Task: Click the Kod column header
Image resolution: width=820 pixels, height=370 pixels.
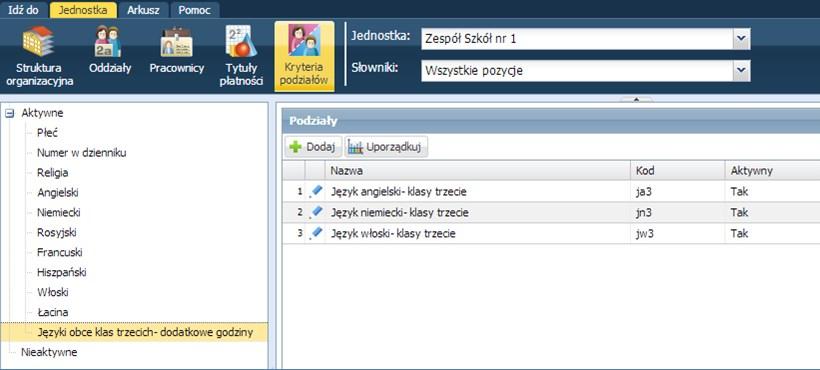Action: pos(678,170)
